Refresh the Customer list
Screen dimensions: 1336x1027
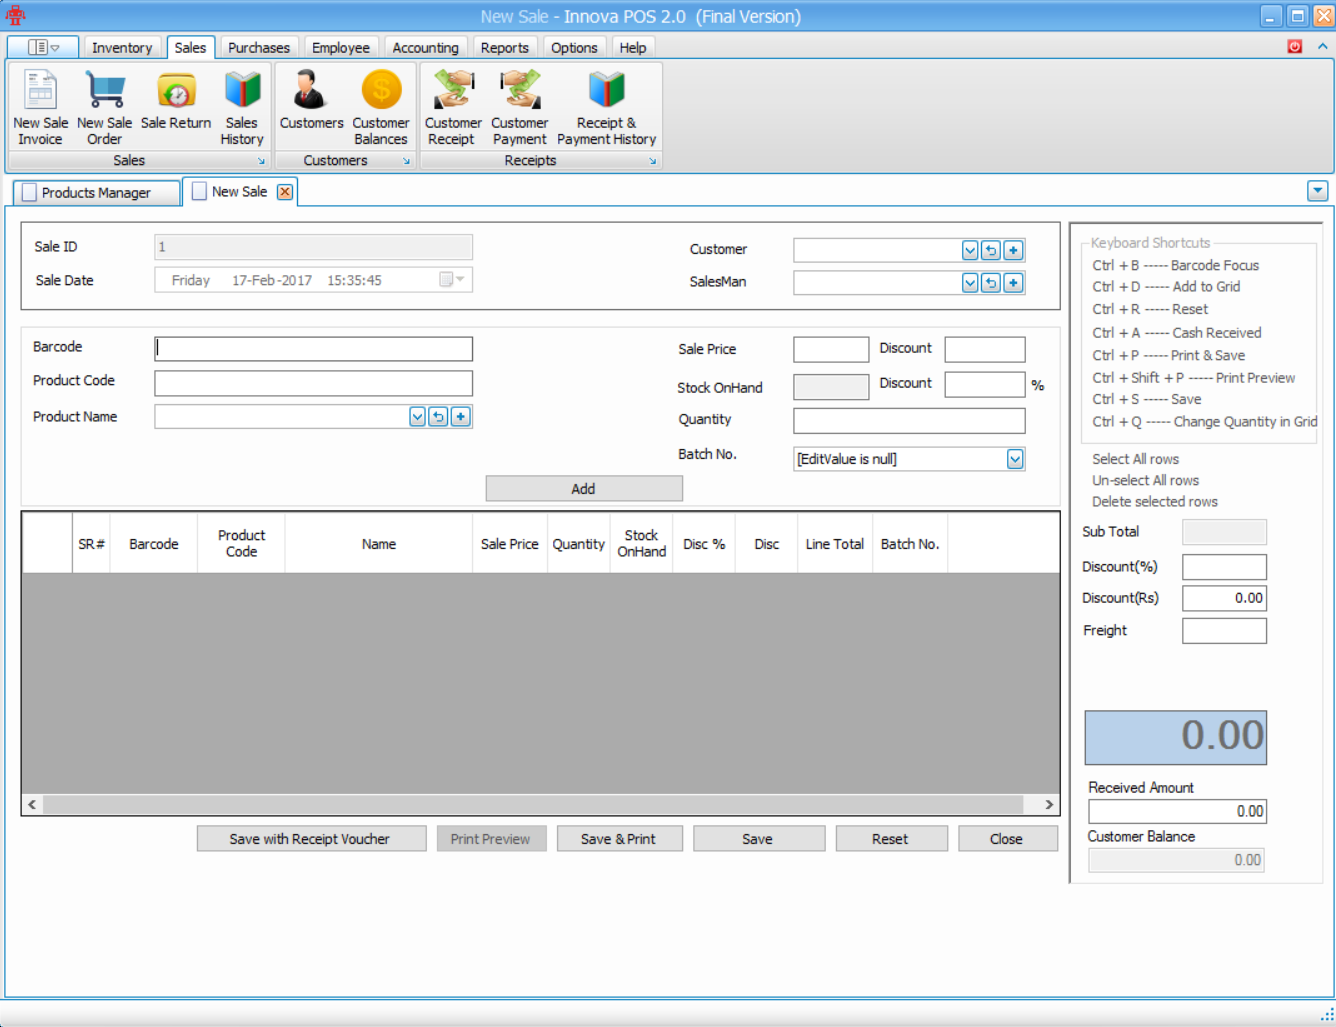point(991,250)
